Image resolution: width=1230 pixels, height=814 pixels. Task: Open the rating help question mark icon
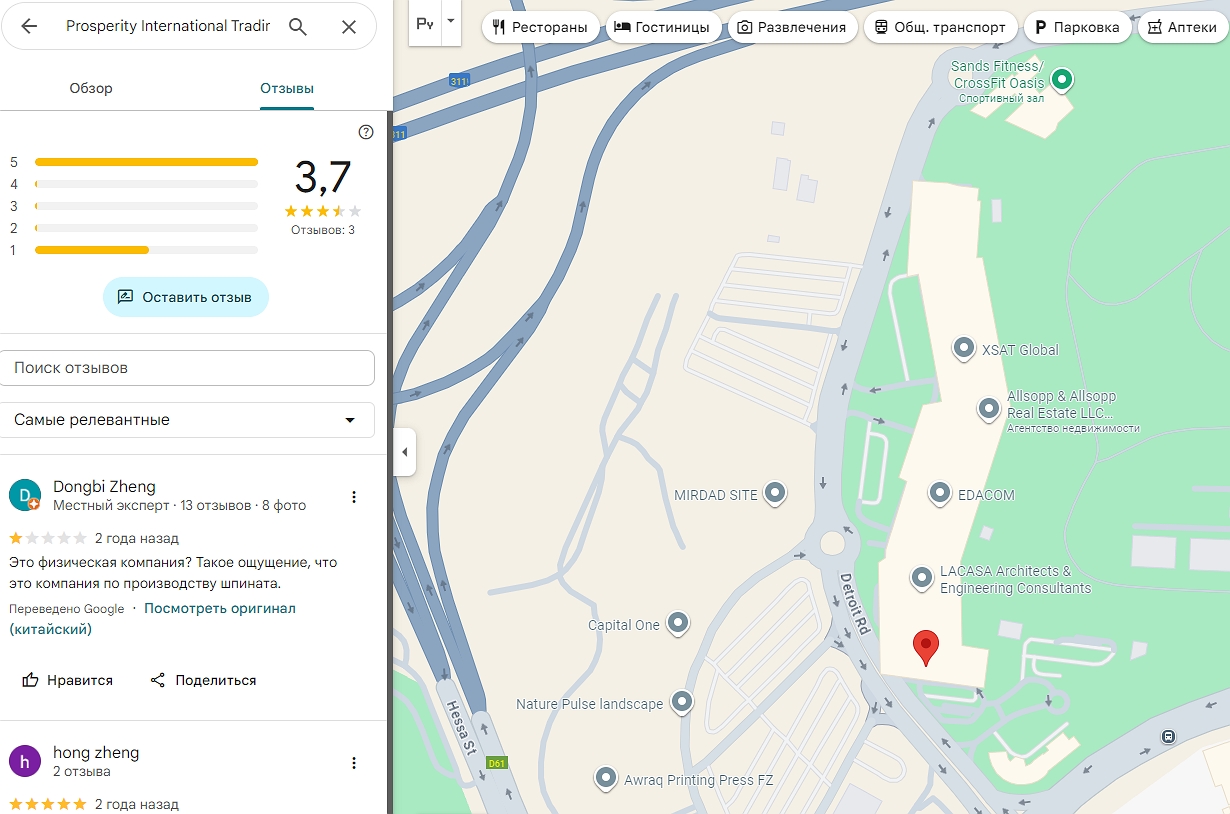pos(366,132)
